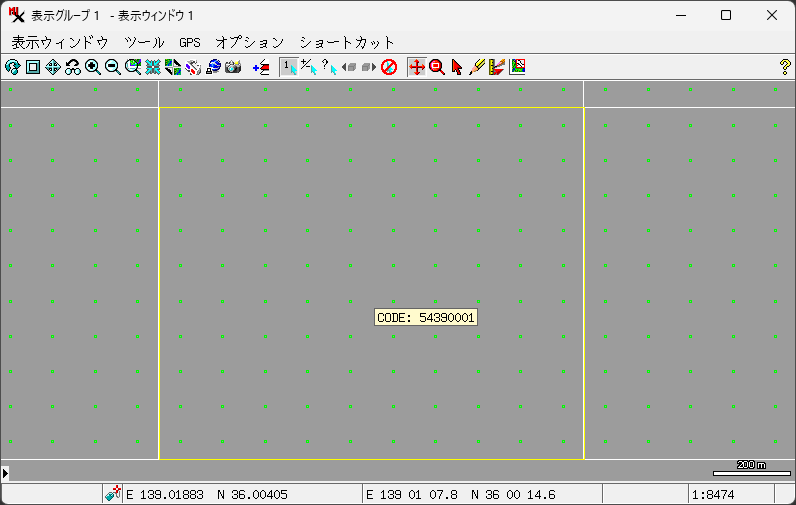Click the zoom in magnifier icon

(93, 67)
